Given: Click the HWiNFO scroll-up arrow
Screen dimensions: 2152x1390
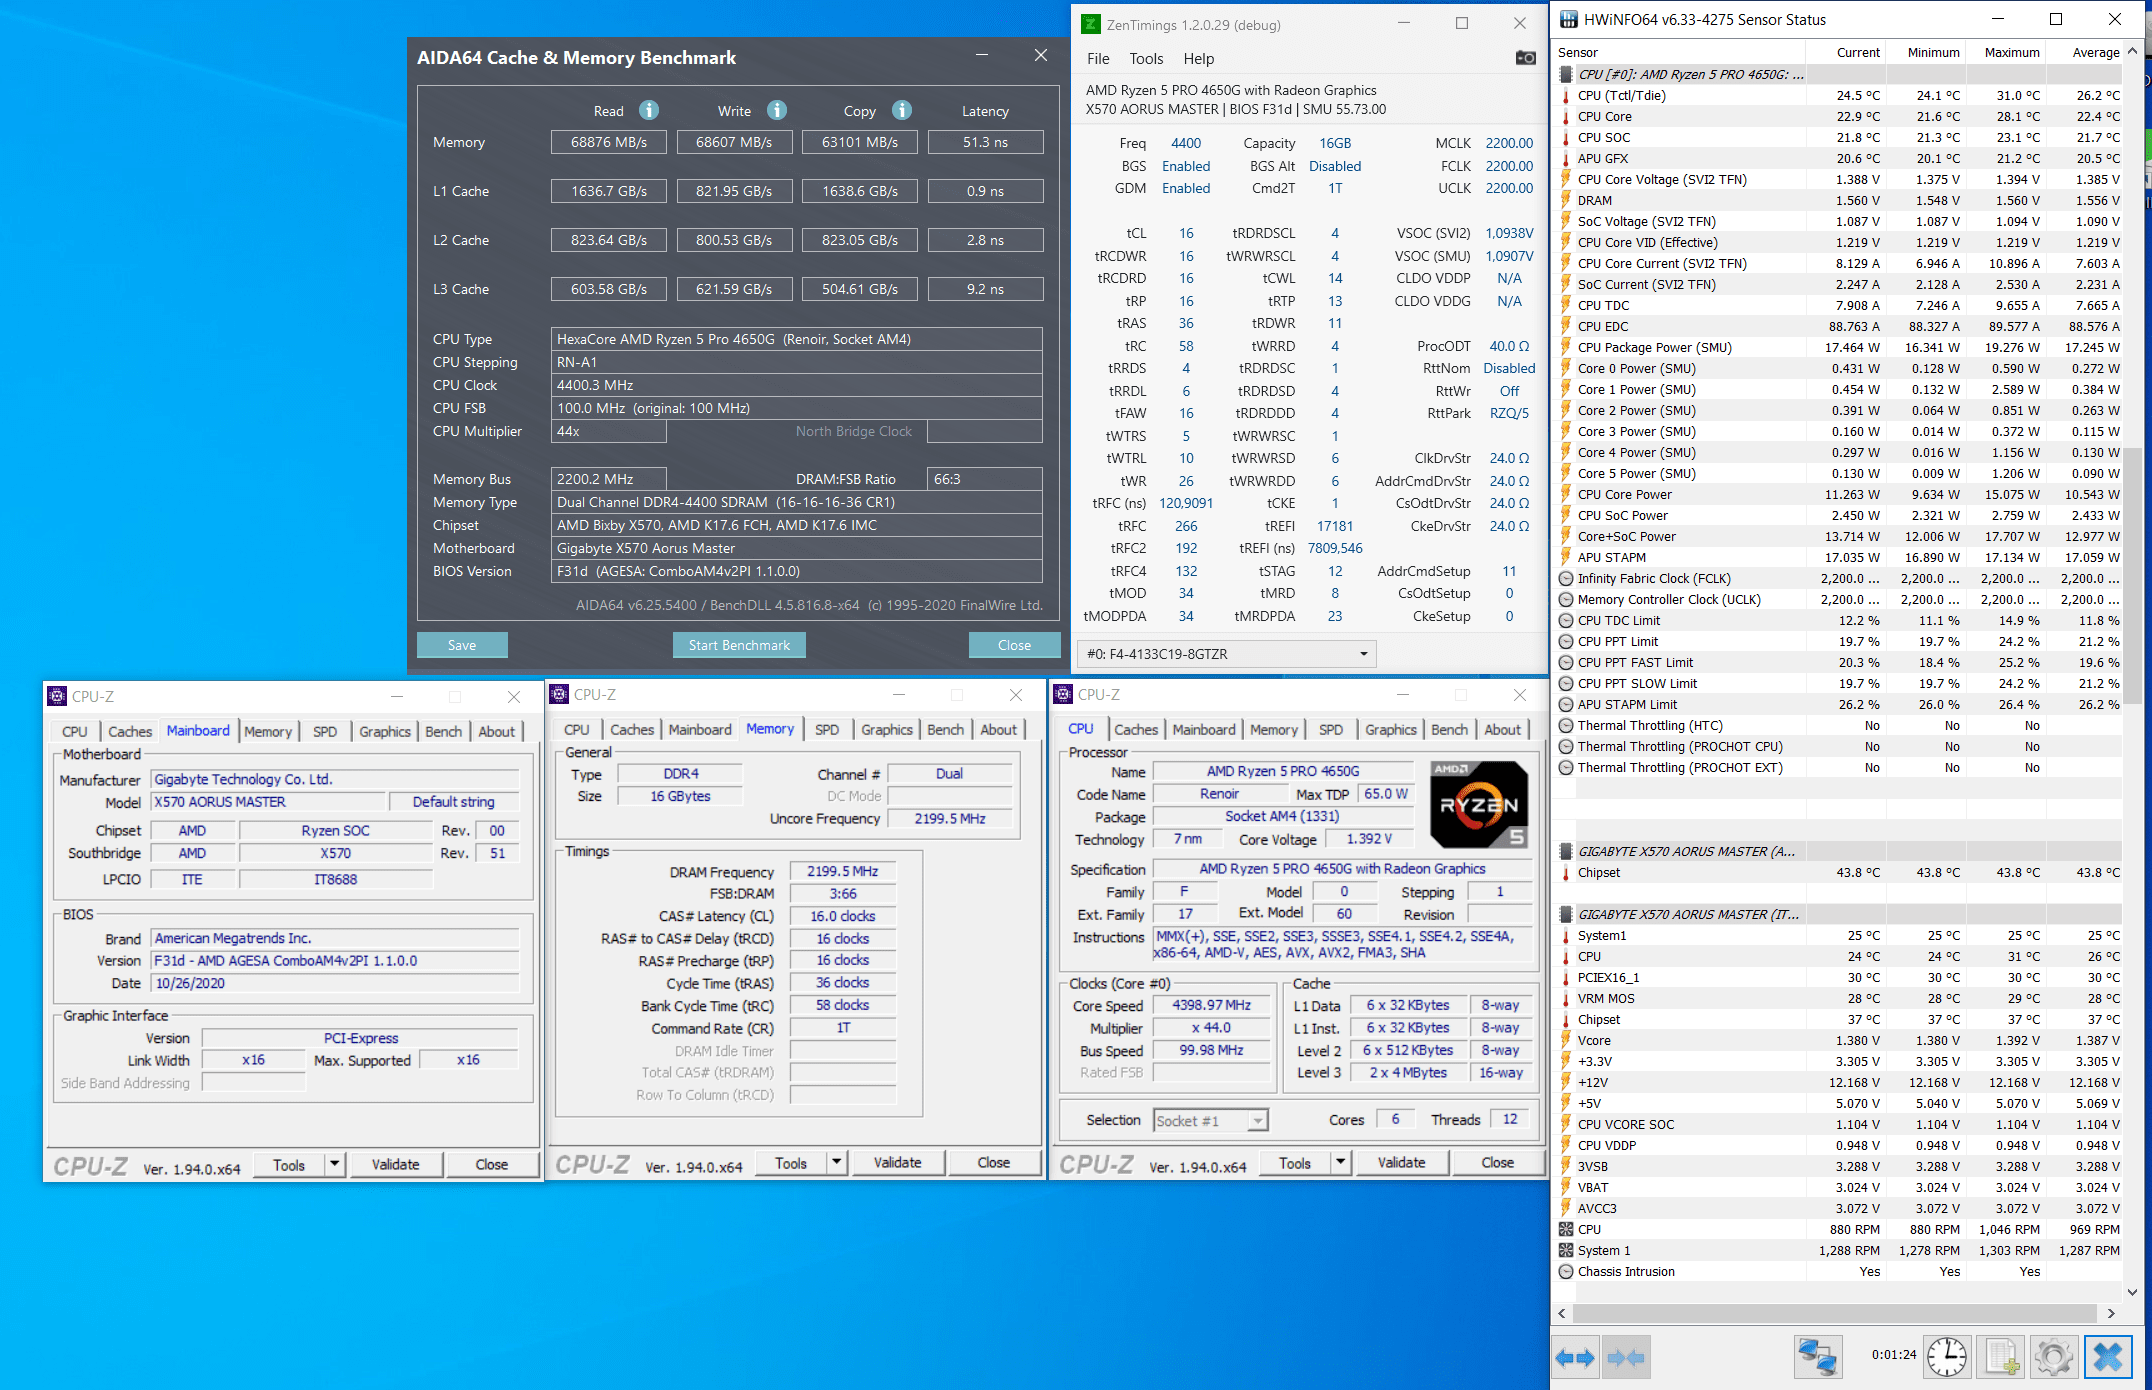Looking at the screenshot, I should 2132,50.
